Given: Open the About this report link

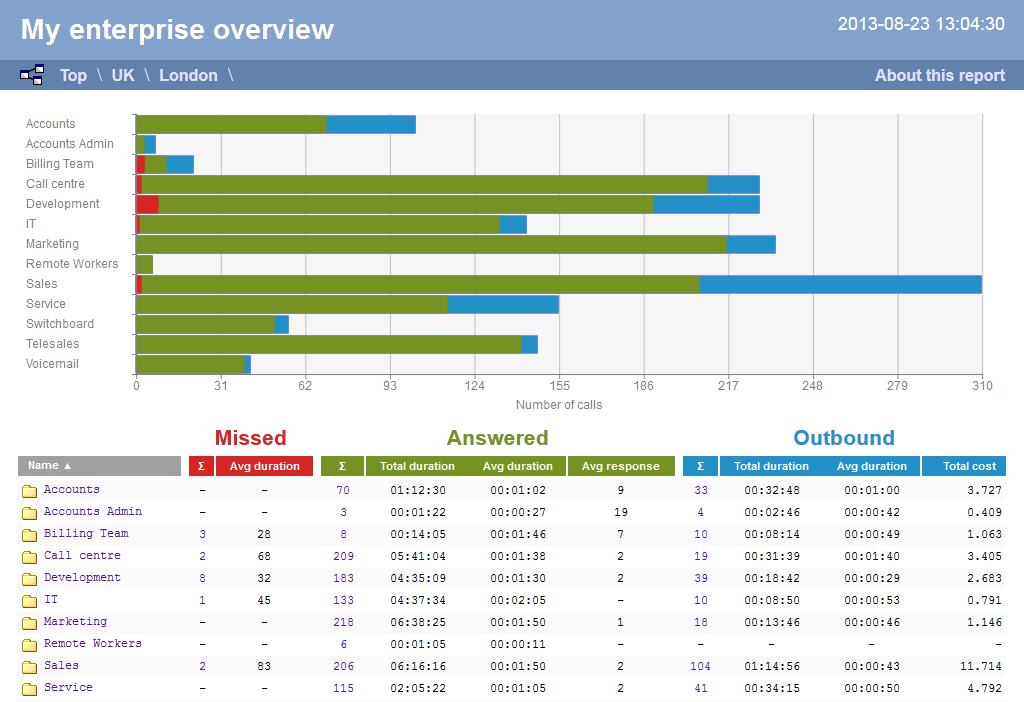Looking at the screenshot, I should pyautogui.click(x=939, y=75).
